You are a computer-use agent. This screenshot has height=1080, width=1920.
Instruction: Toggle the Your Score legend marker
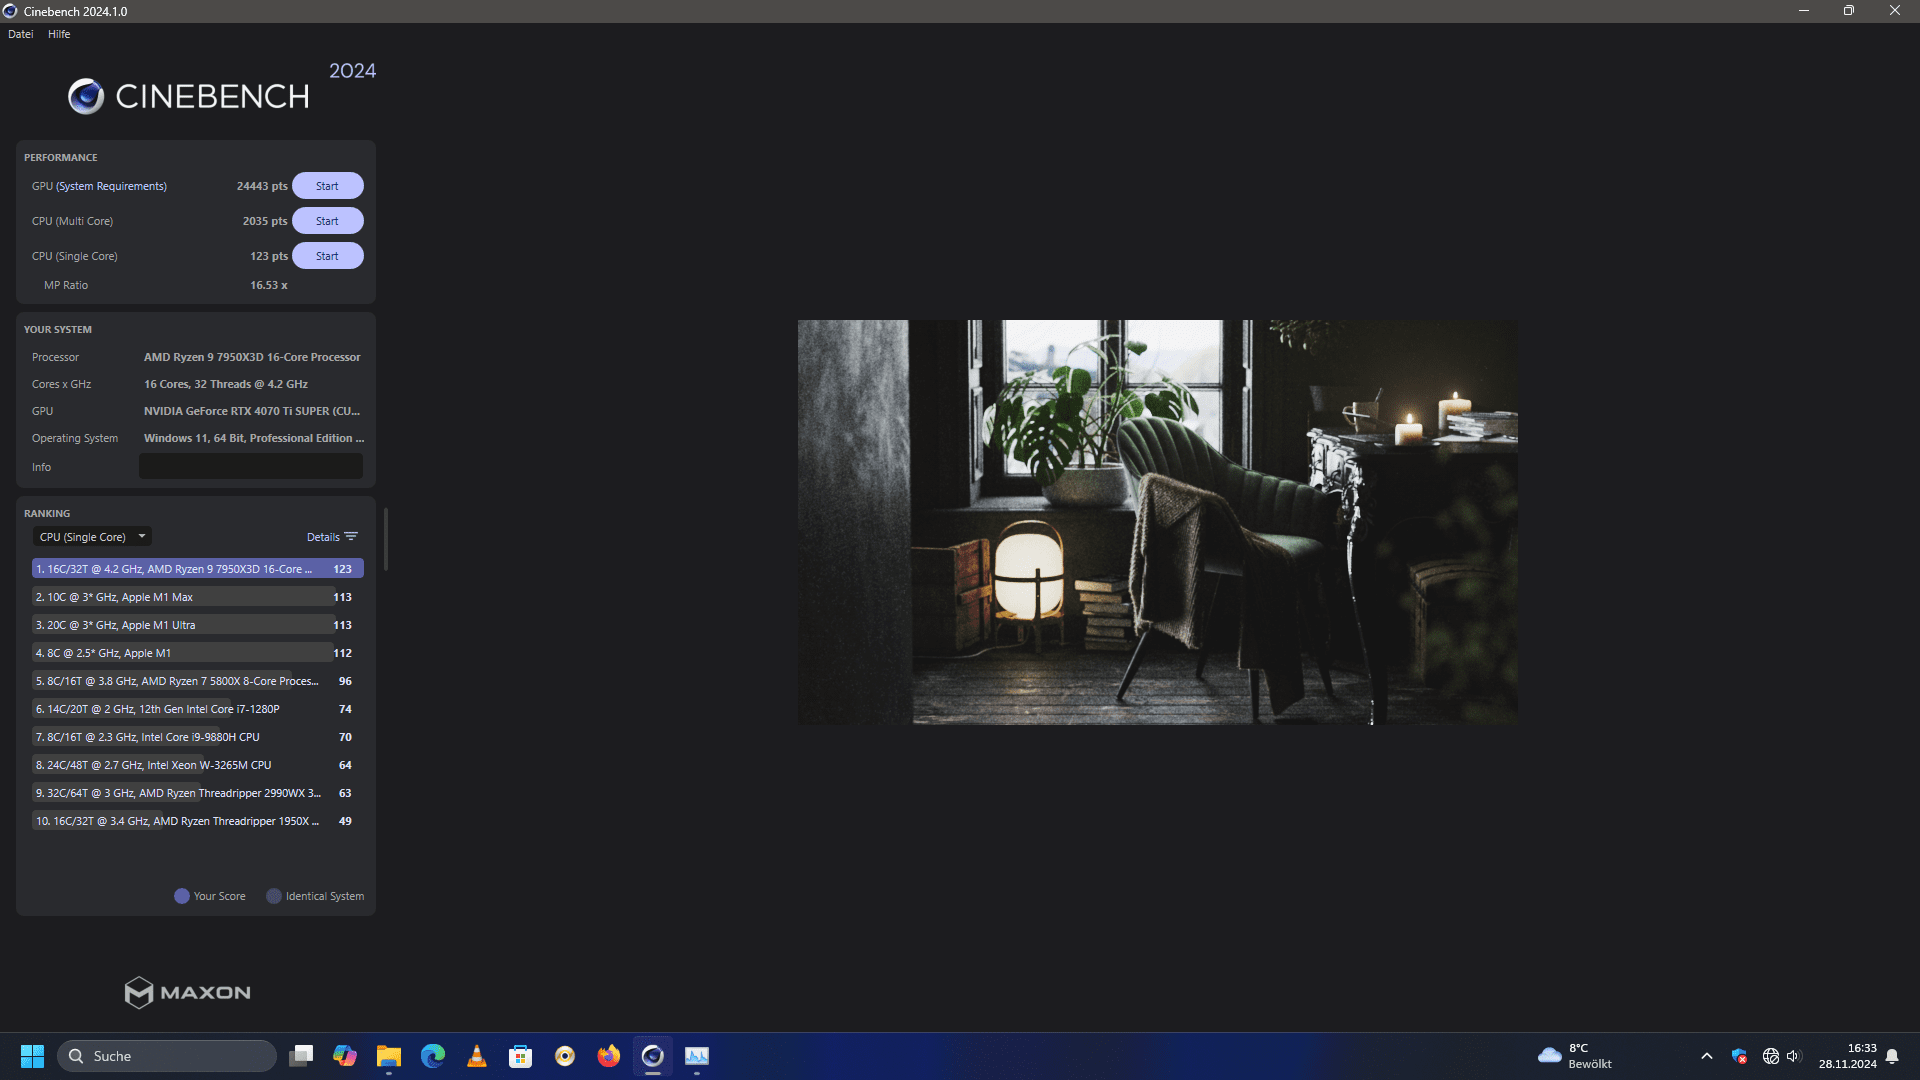[x=182, y=896]
